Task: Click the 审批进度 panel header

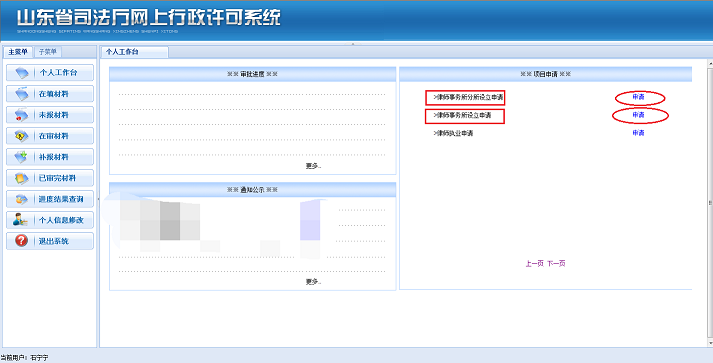Action: coord(252,74)
